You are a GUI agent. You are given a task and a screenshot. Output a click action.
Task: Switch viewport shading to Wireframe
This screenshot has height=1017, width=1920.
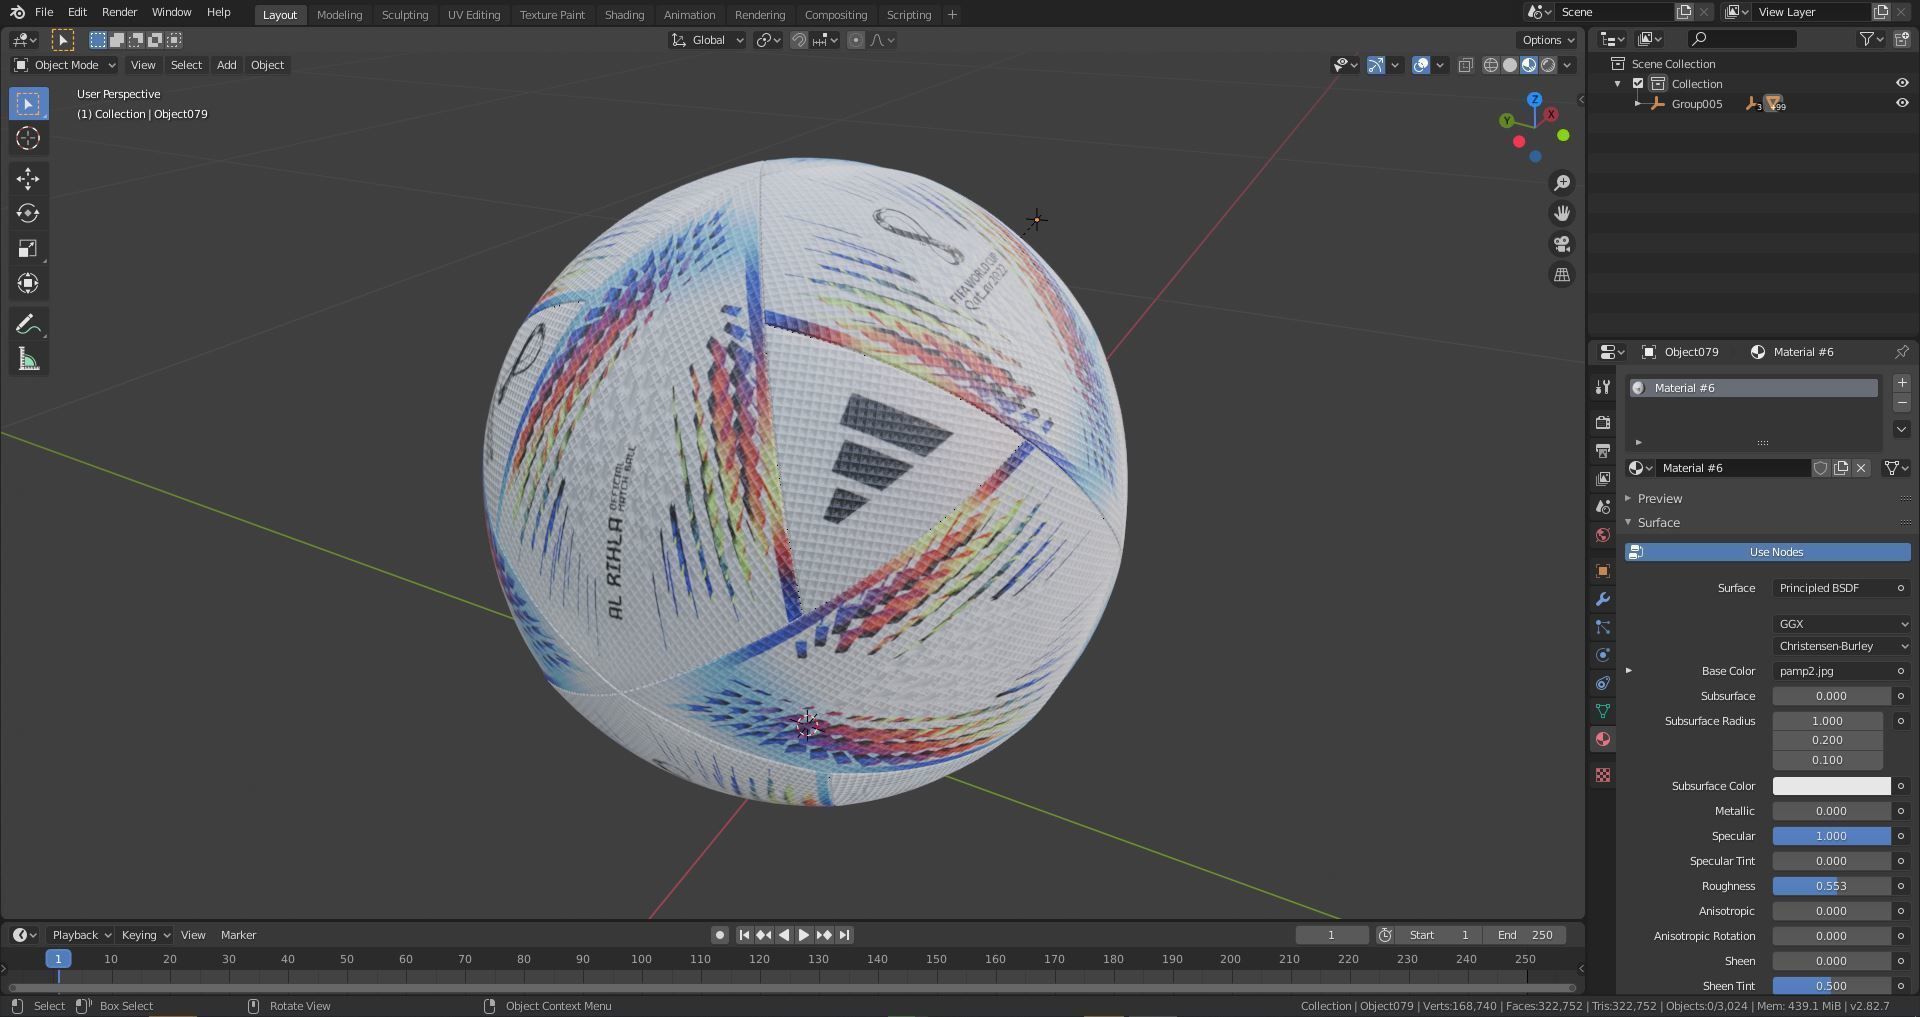(x=1490, y=65)
